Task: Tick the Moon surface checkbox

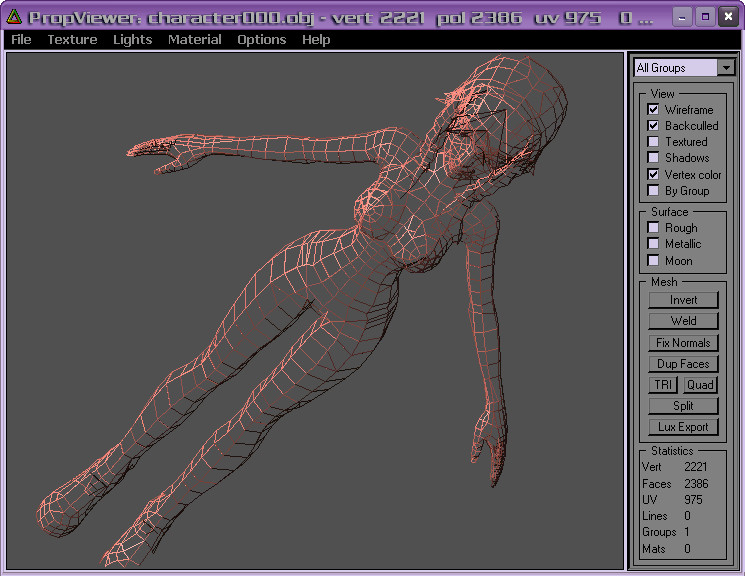Action: tap(653, 260)
